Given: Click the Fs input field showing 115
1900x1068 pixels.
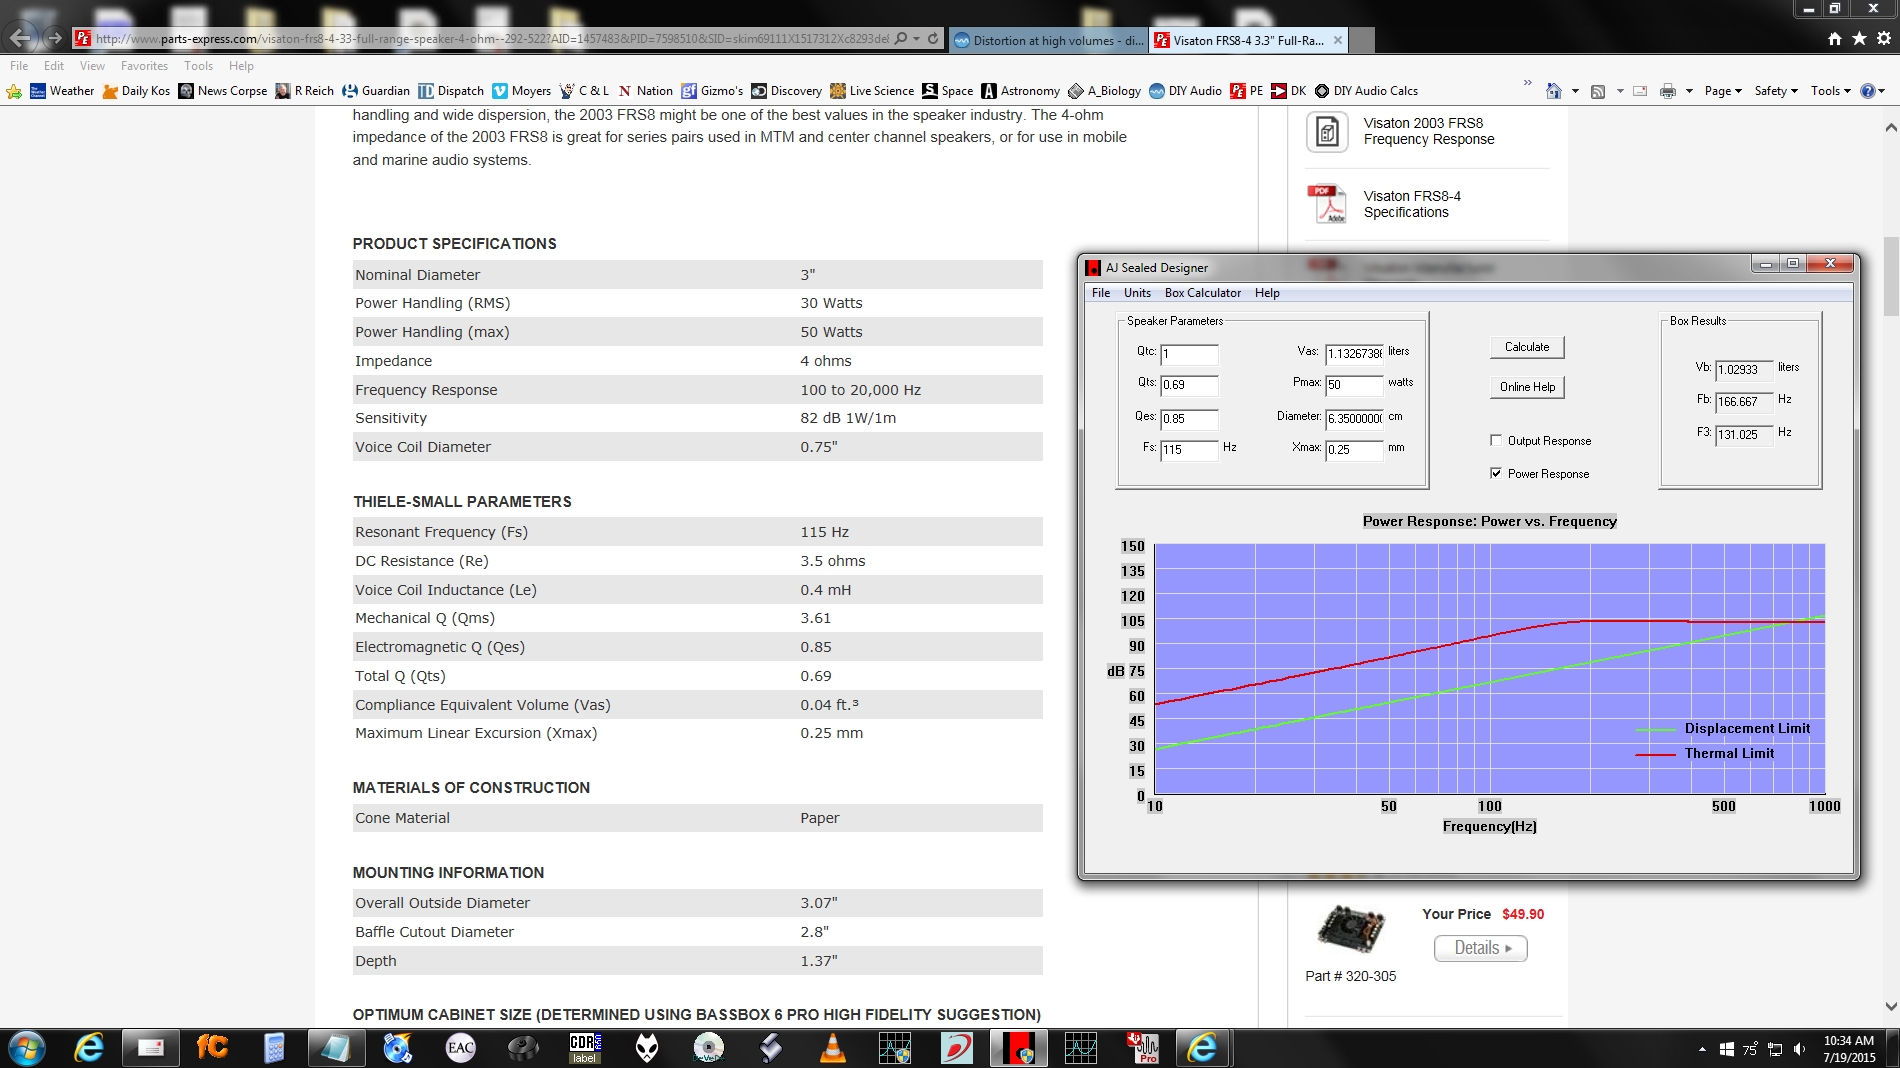Looking at the screenshot, I should [x=1189, y=450].
